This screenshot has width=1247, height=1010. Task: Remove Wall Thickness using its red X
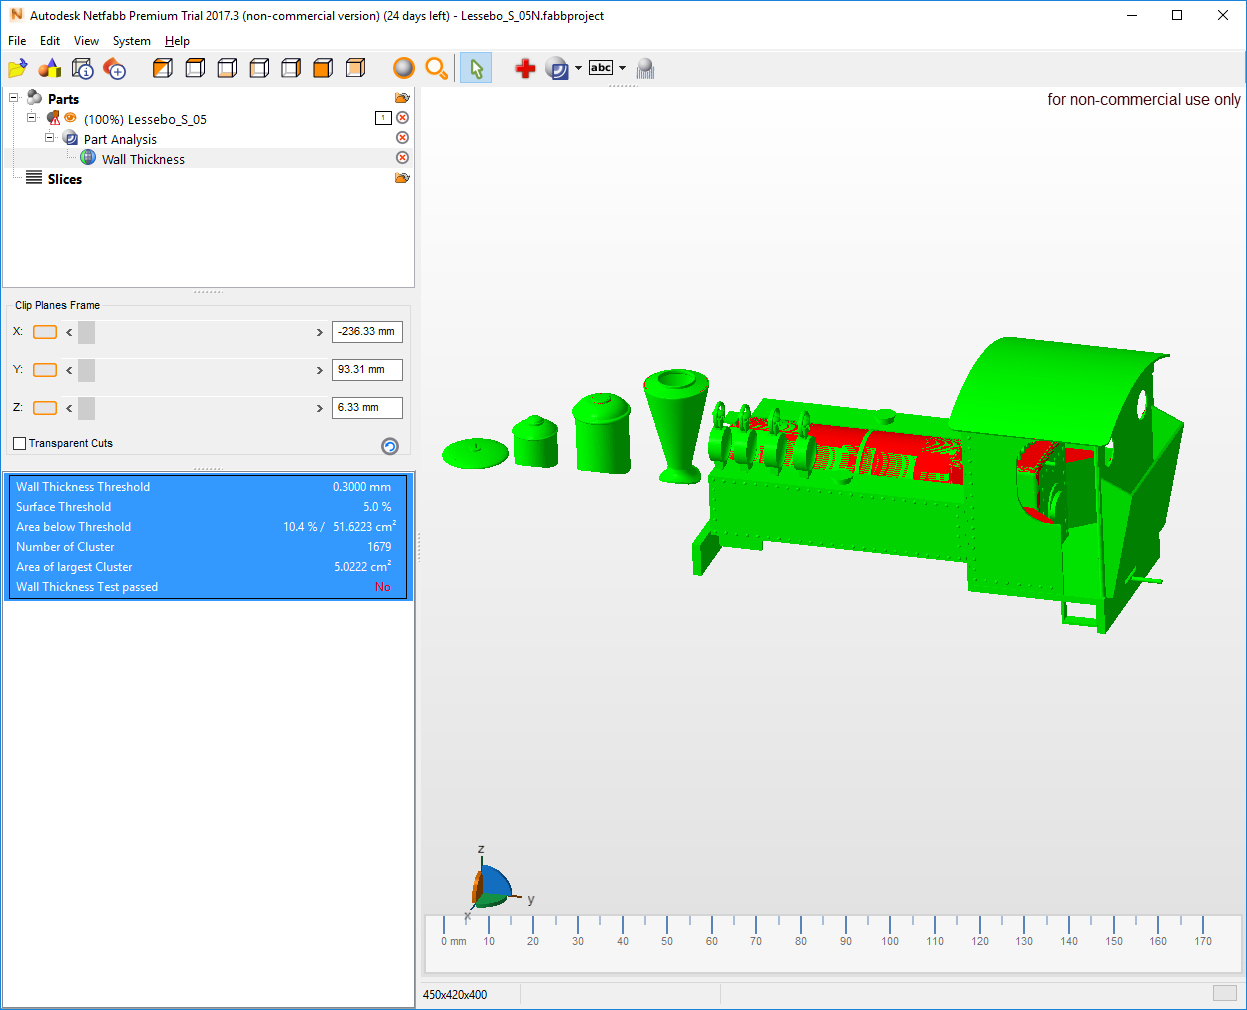click(402, 158)
